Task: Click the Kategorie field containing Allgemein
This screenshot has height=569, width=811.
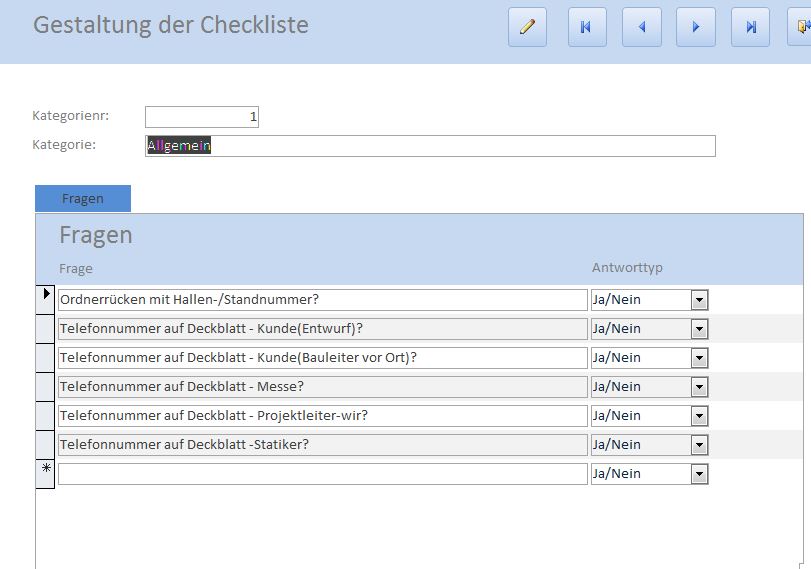Action: click(x=430, y=146)
